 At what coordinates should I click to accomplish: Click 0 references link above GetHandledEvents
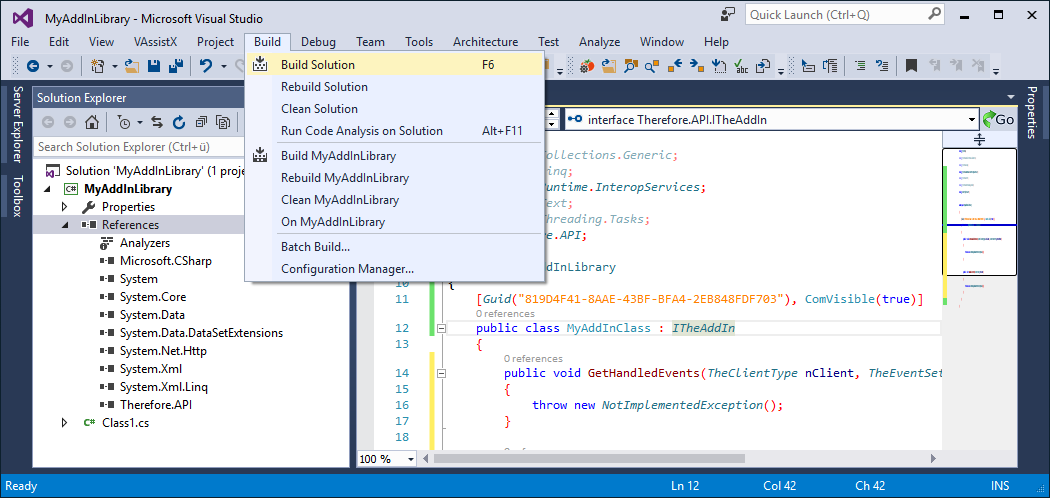[533, 358]
